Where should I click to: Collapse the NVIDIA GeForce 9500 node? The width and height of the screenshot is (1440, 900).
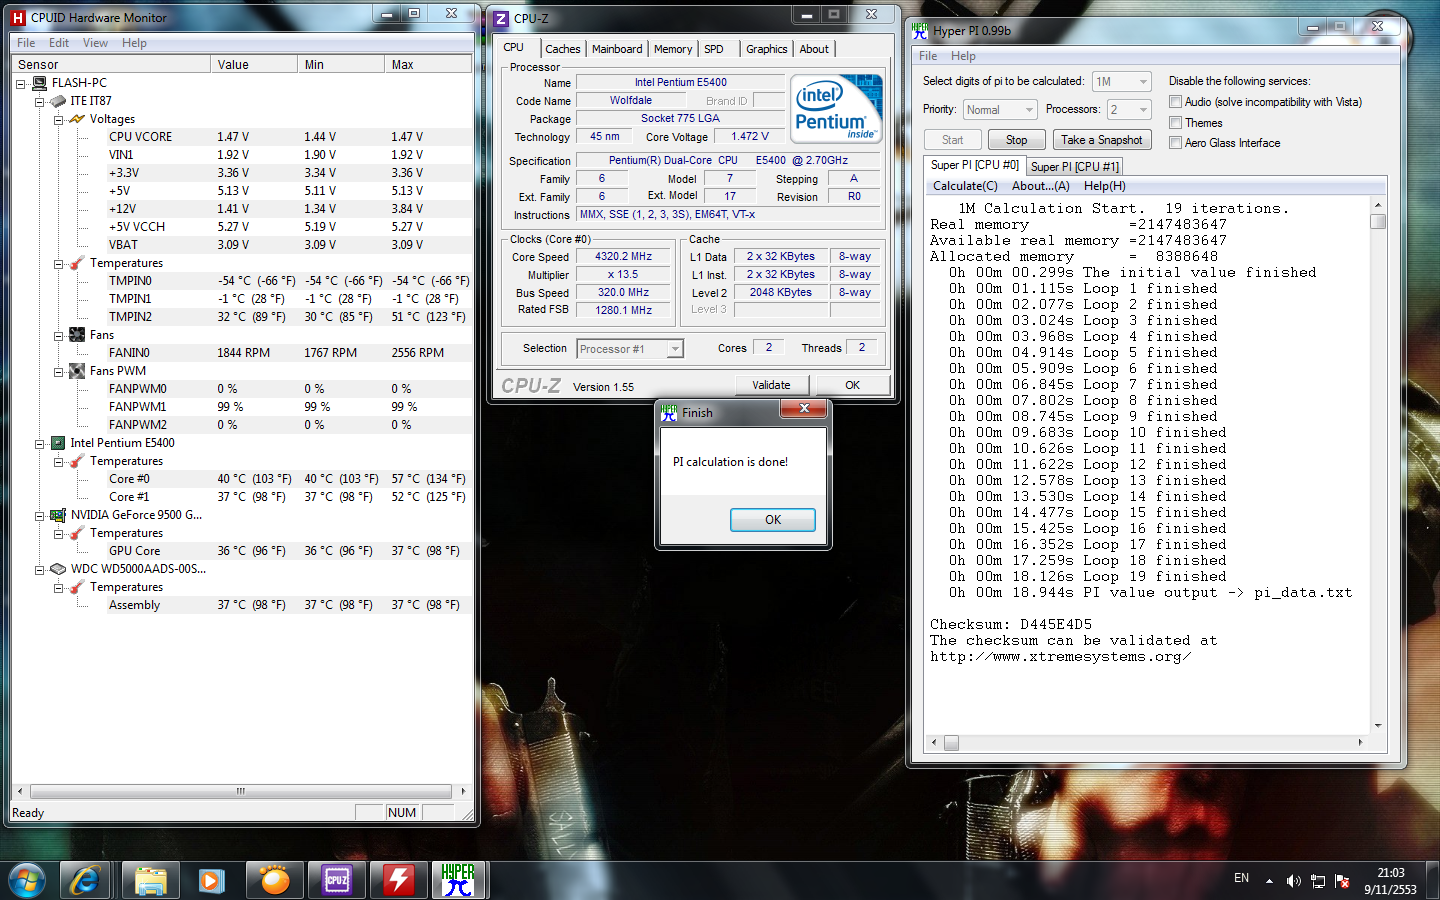point(40,516)
